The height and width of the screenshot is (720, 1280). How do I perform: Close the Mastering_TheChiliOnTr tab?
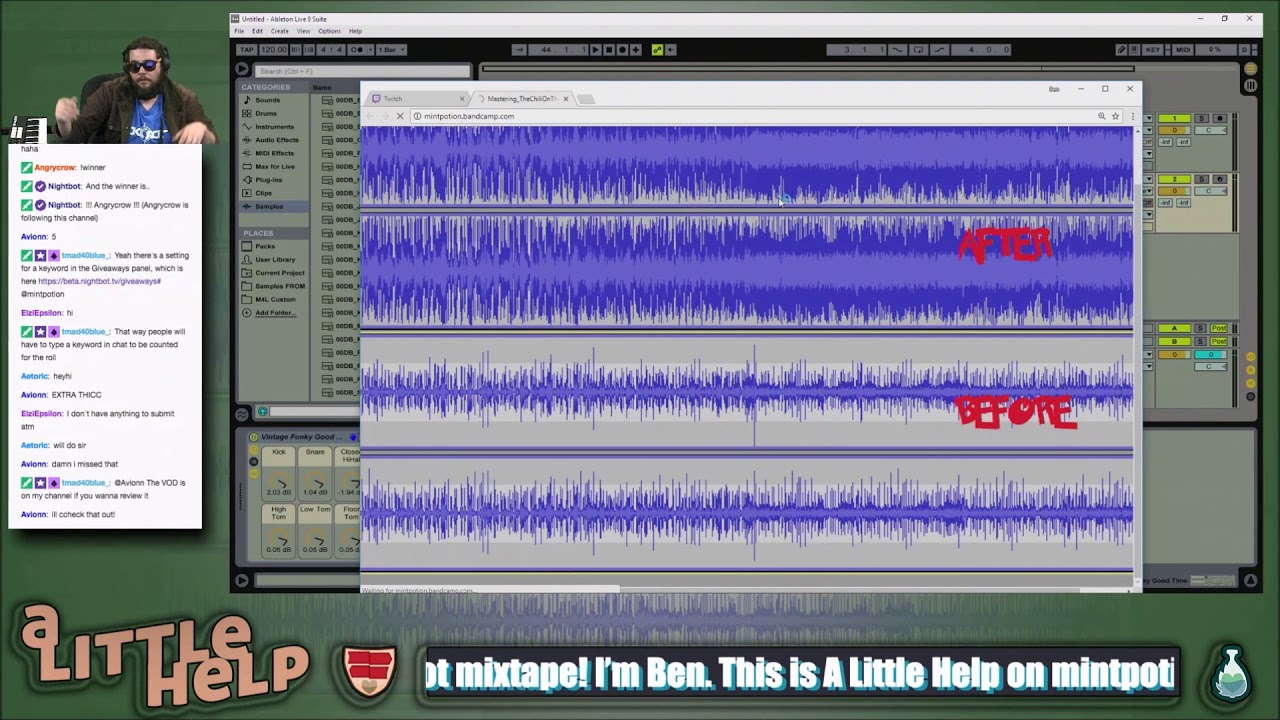(x=566, y=99)
